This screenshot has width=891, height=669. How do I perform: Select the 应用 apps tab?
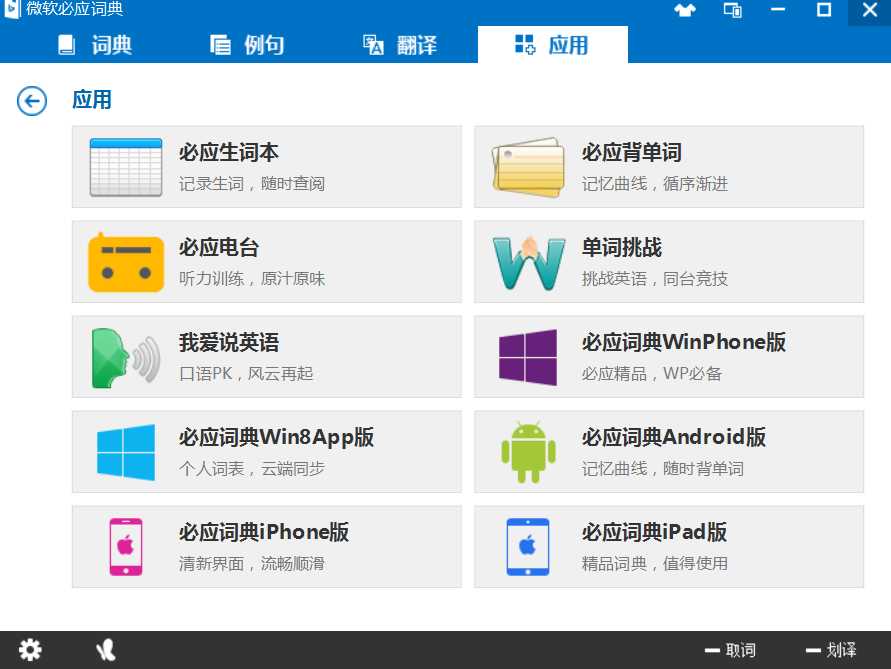[552, 44]
